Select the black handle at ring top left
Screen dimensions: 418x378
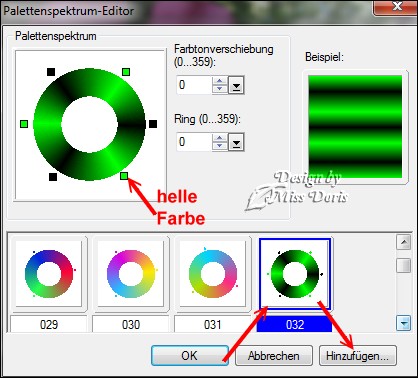click(x=51, y=72)
